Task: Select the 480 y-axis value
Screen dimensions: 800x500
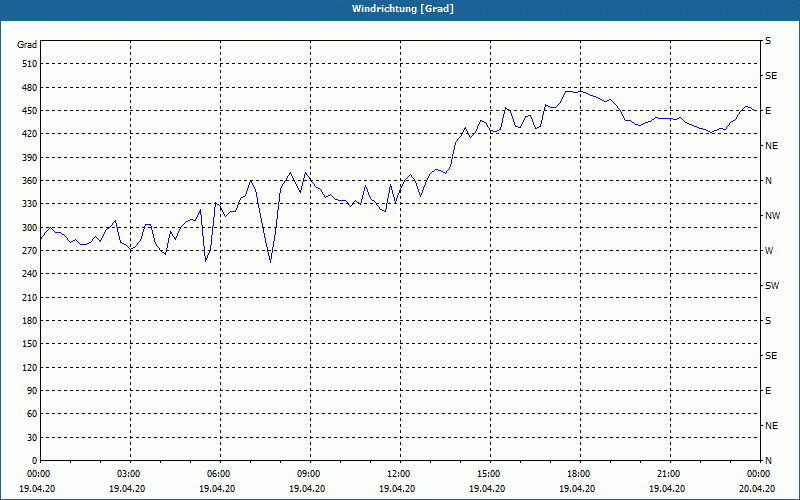Action: click(30, 87)
